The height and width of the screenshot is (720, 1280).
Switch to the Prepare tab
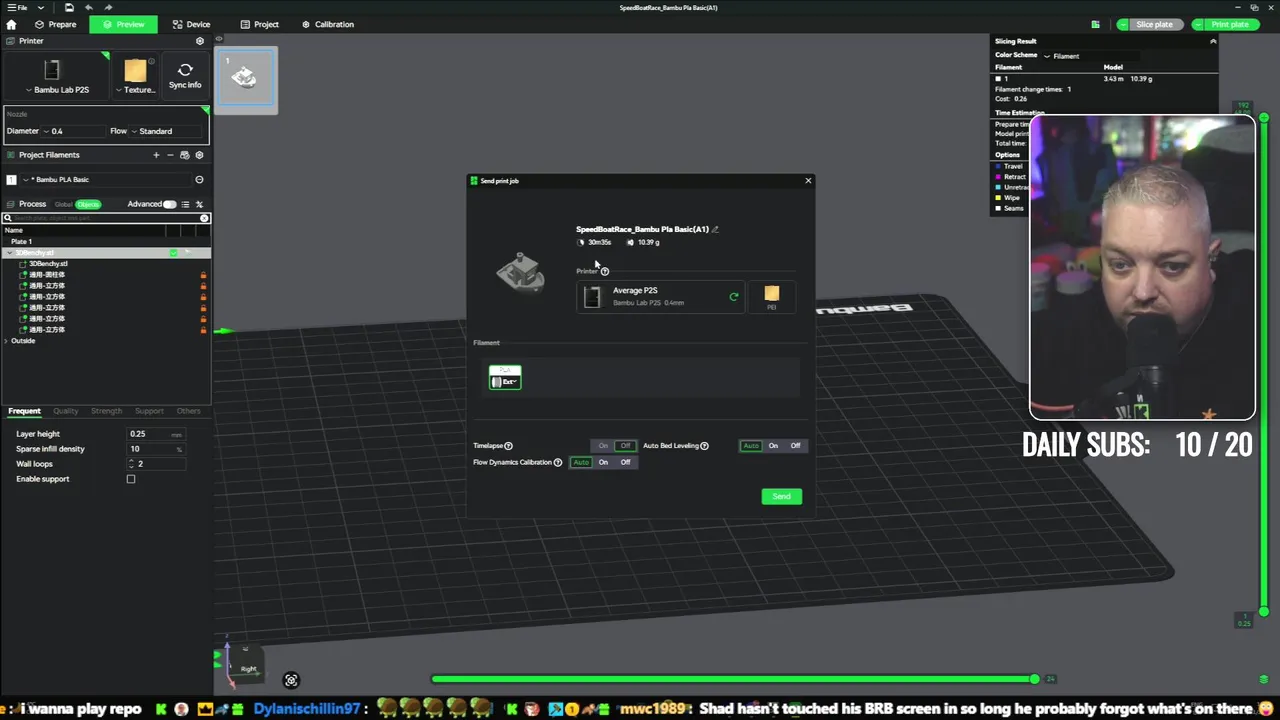click(x=55, y=24)
